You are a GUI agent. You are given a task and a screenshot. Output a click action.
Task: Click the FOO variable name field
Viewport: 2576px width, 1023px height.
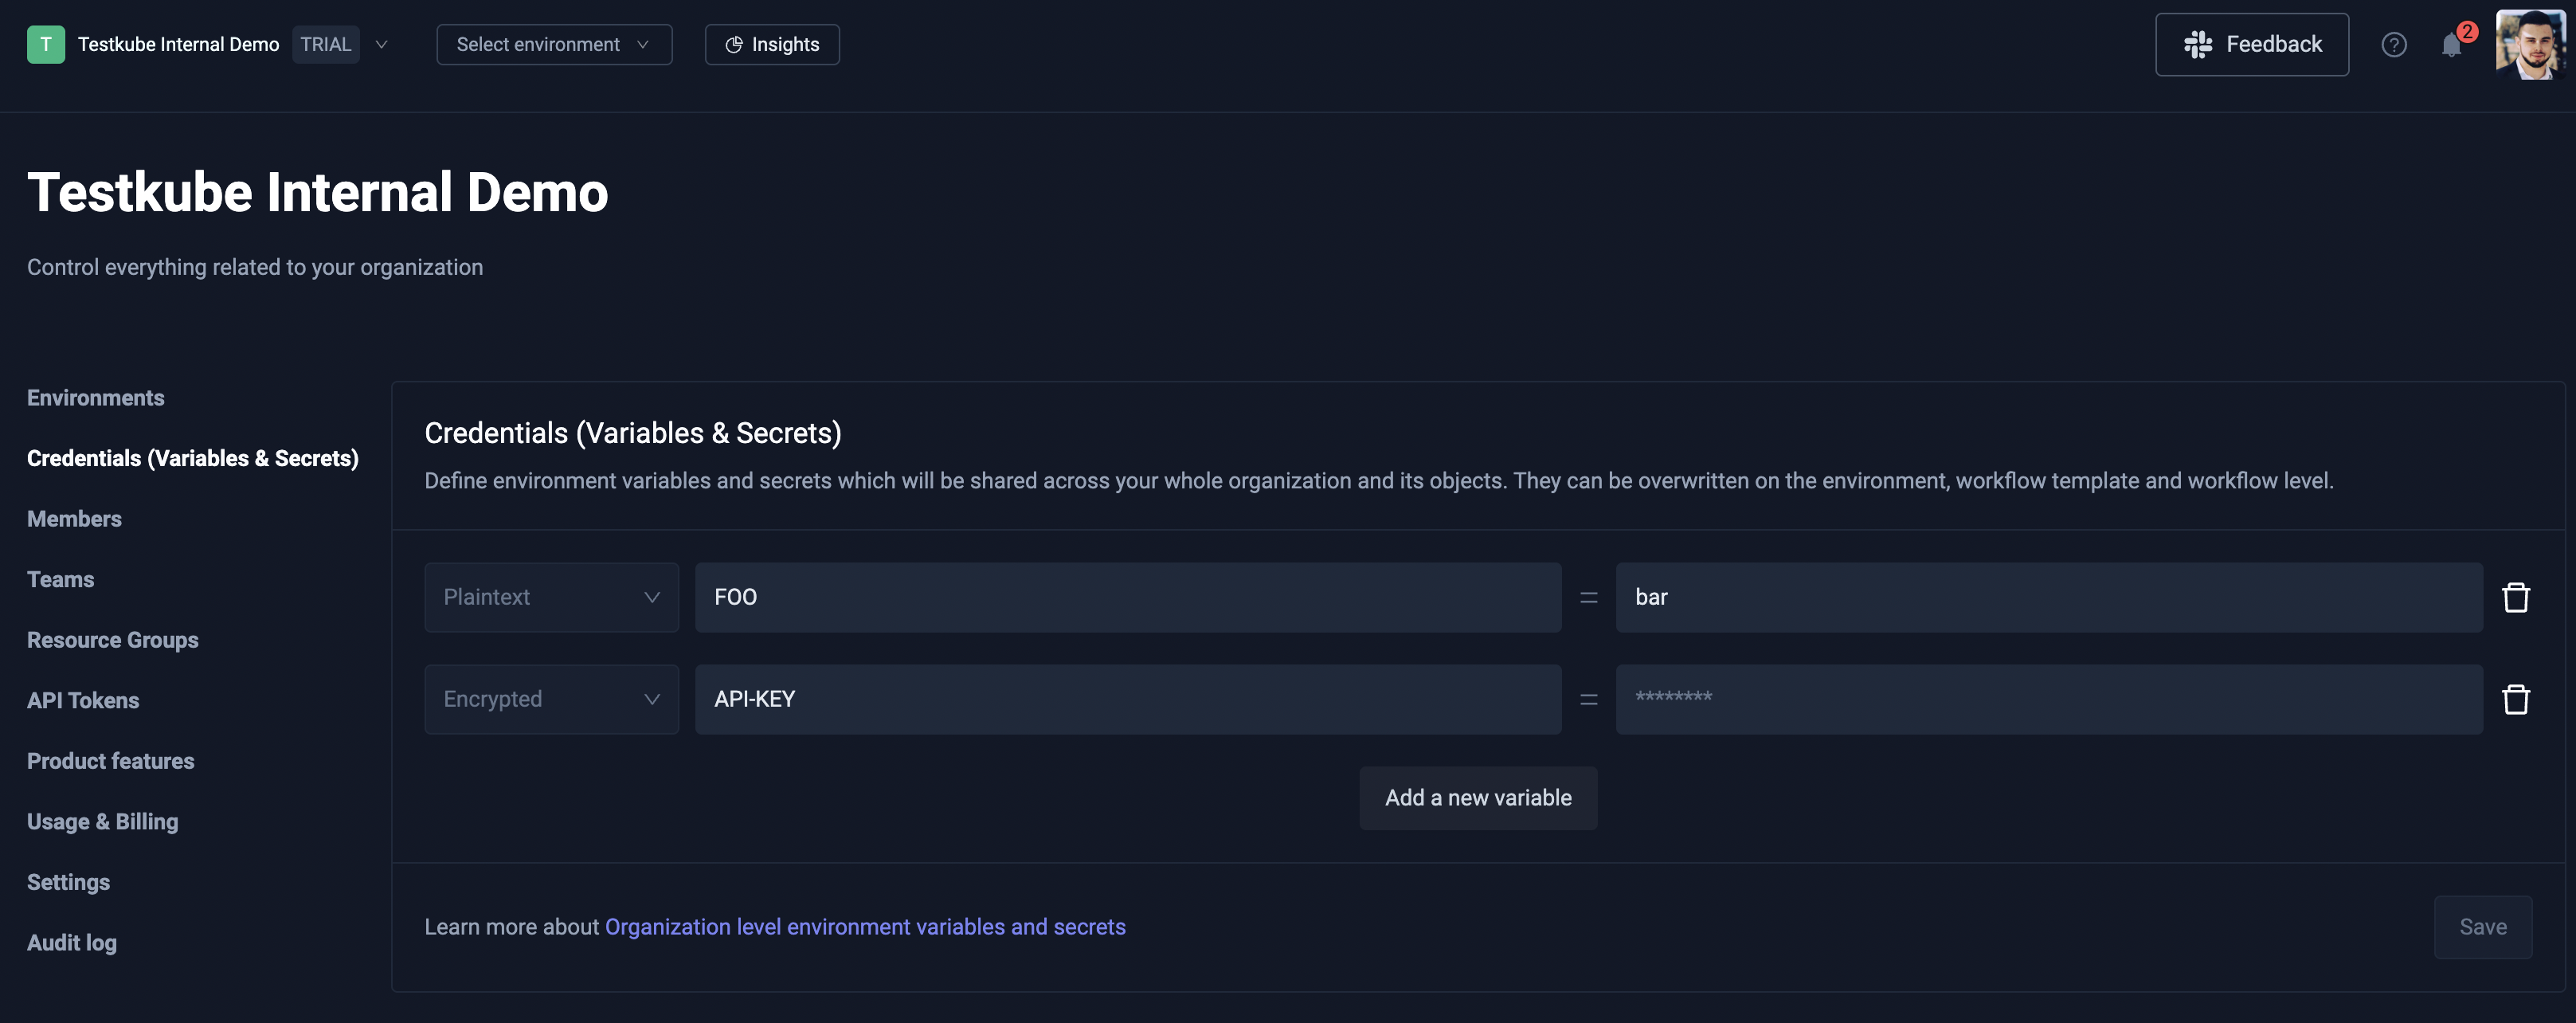click(1127, 597)
